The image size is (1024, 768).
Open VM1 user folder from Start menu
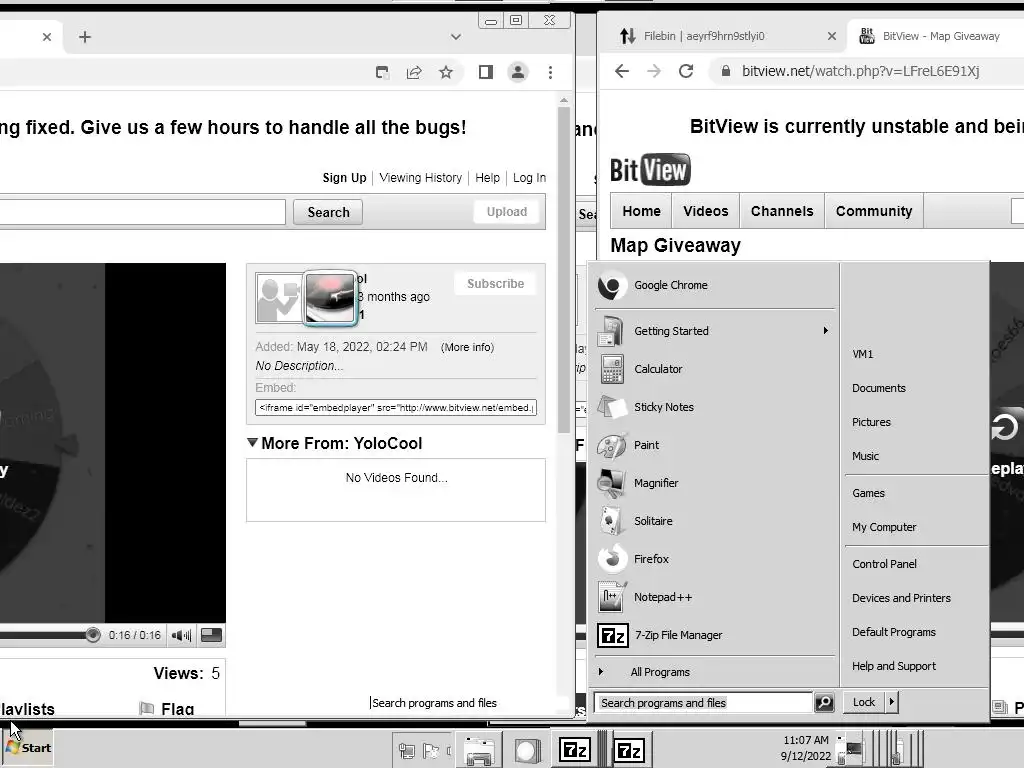[862, 354]
